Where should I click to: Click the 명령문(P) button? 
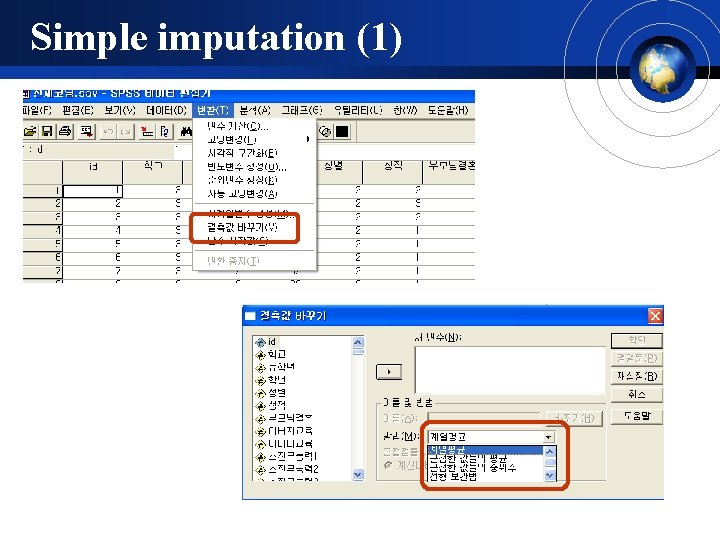point(637,358)
